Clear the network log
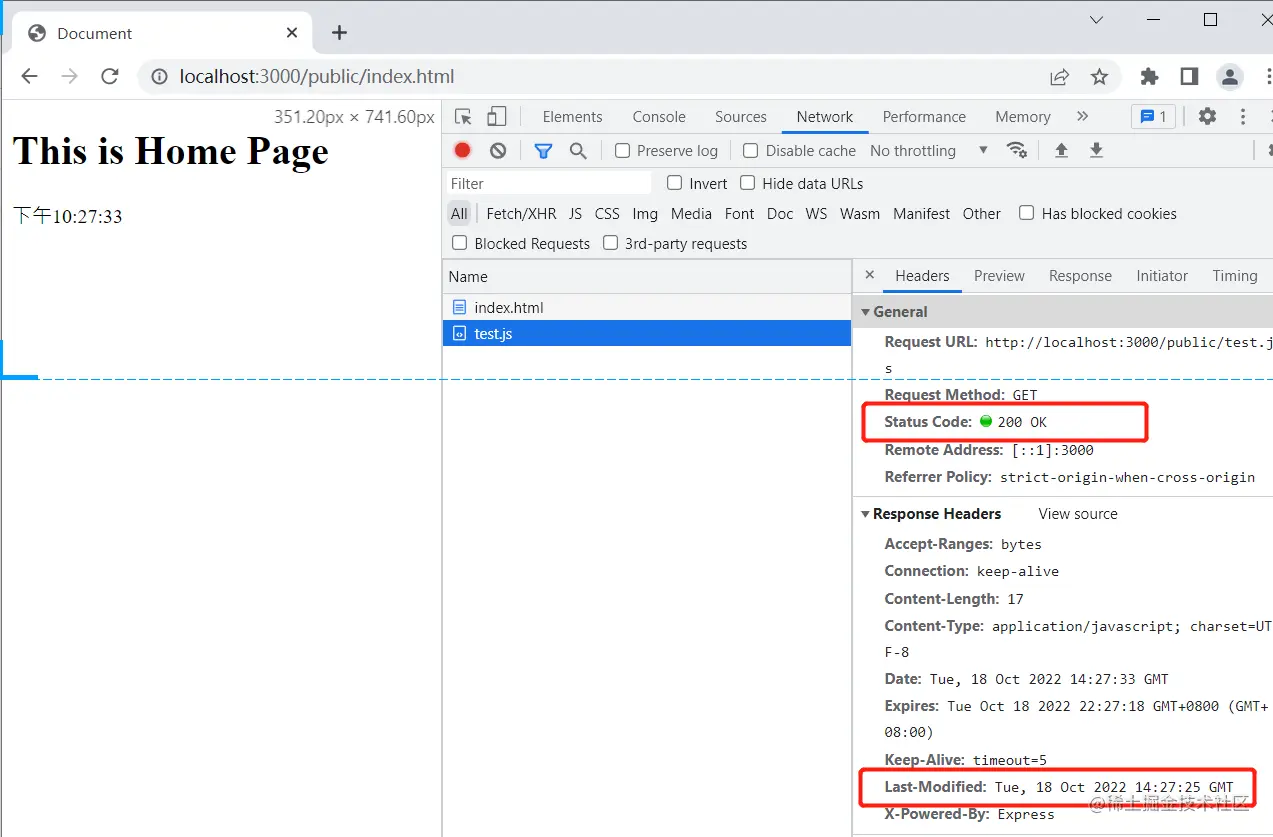The image size is (1273, 837). coord(498,150)
